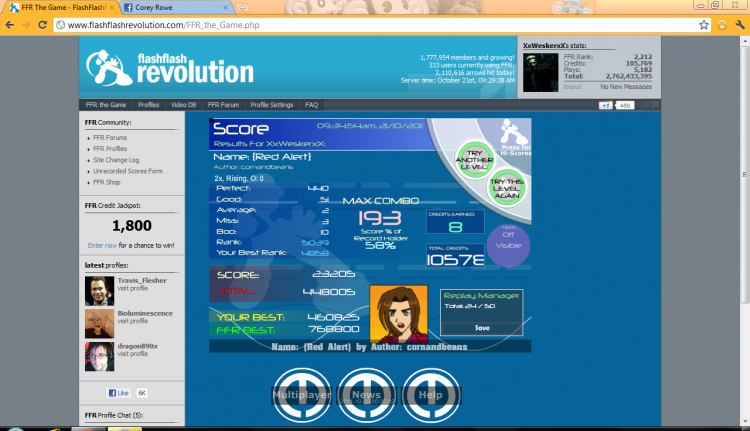Bookmark page with the star icon

[x=704, y=25]
